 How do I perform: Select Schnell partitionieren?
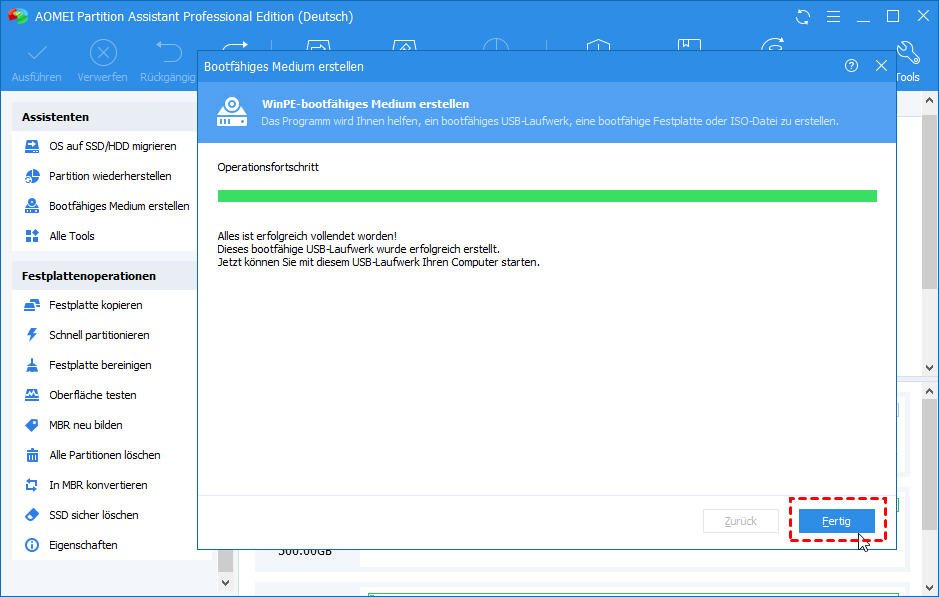coord(99,335)
